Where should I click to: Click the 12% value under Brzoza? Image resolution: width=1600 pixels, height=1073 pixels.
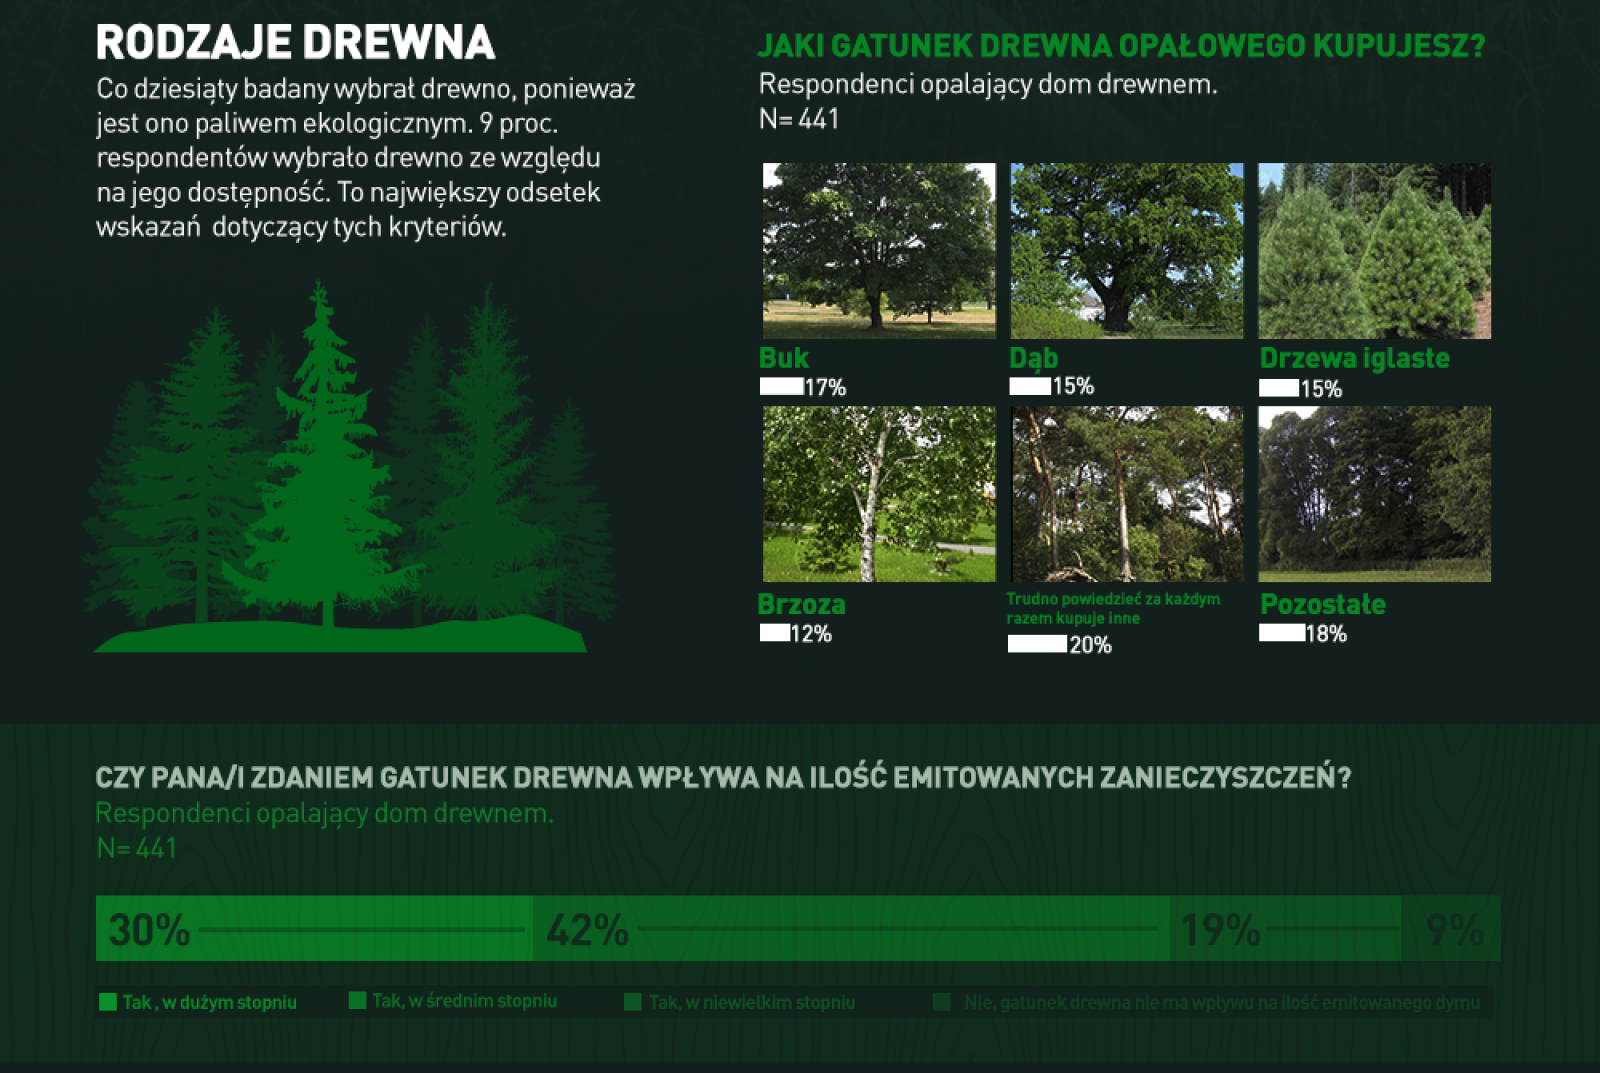click(x=811, y=634)
